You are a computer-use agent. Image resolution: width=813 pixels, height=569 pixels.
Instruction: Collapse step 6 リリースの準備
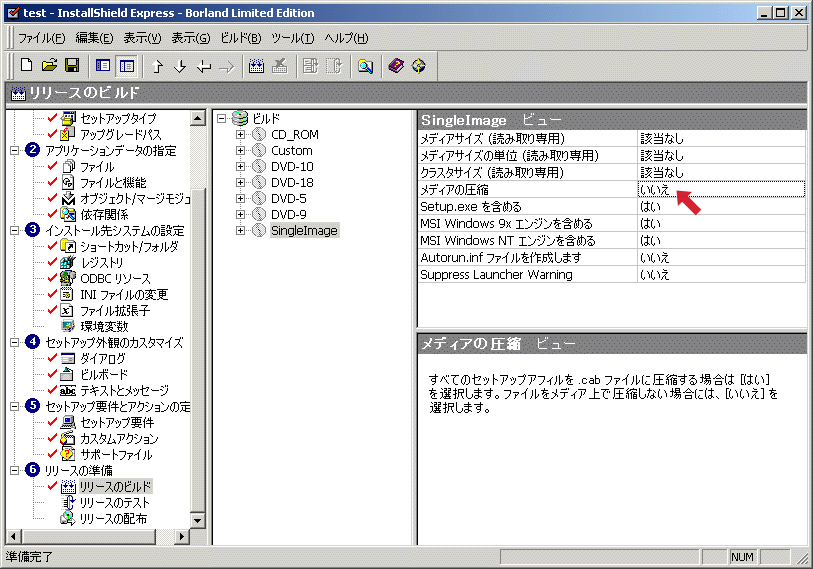(15, 470)
